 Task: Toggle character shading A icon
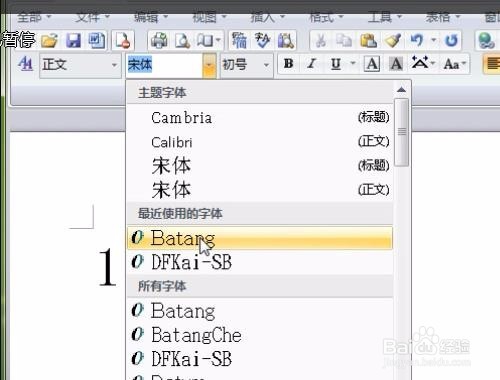coord(396,63)
